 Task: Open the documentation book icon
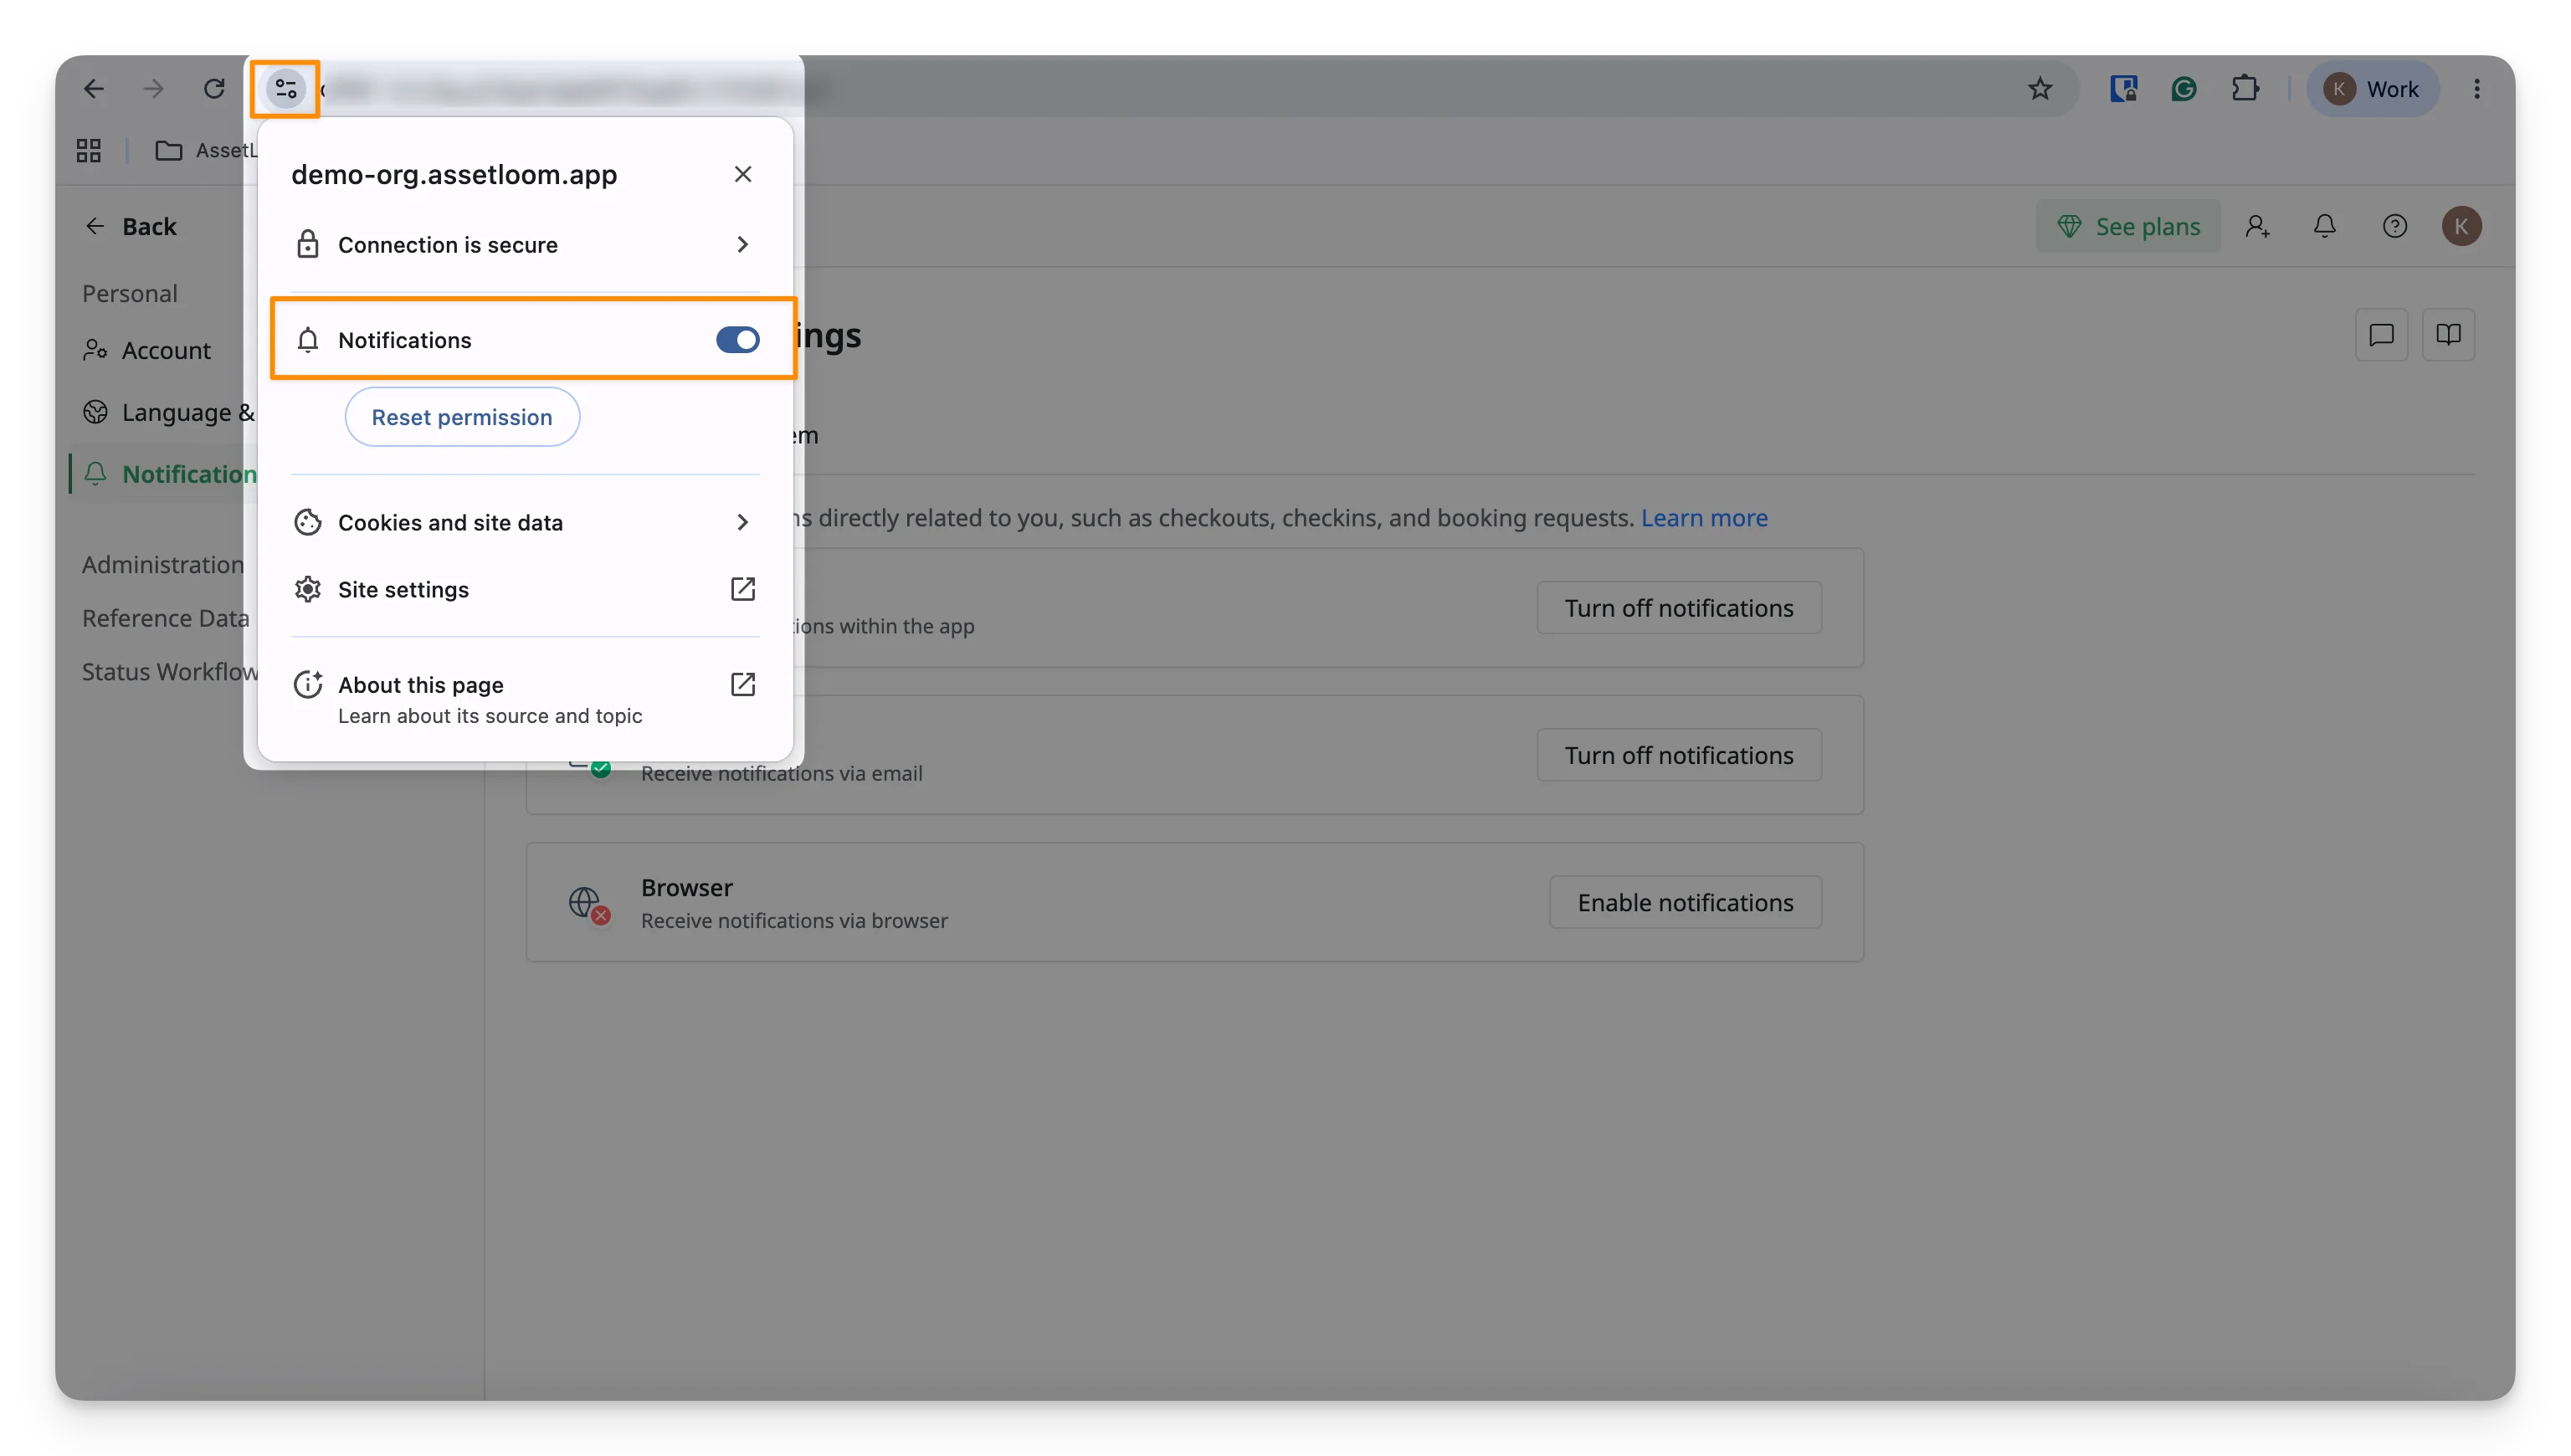(x=2448, y=334)
